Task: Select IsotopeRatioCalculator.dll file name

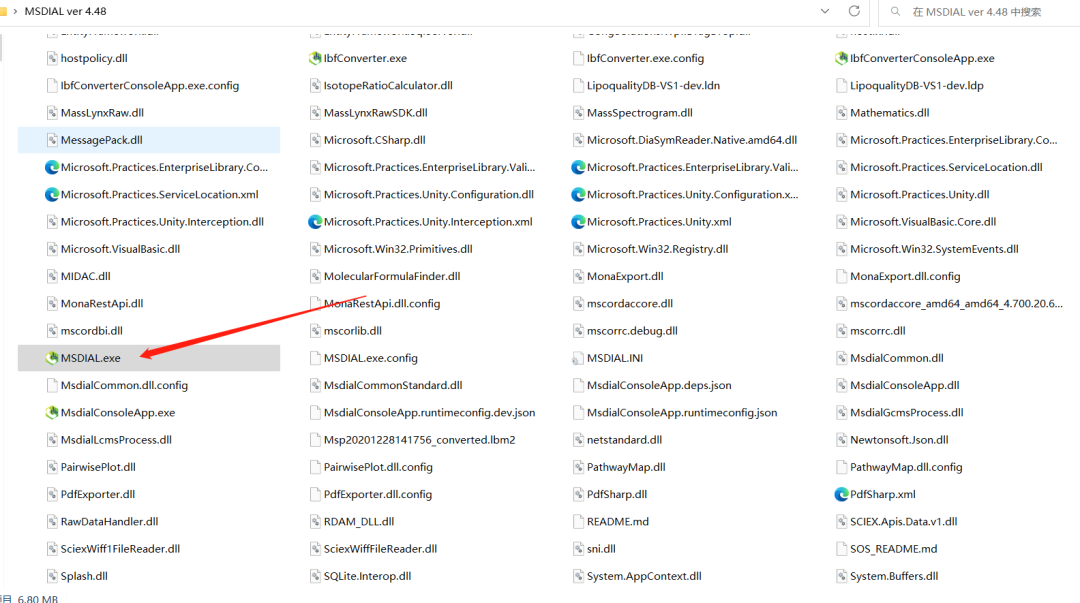Action: click(x=388, y=85)
